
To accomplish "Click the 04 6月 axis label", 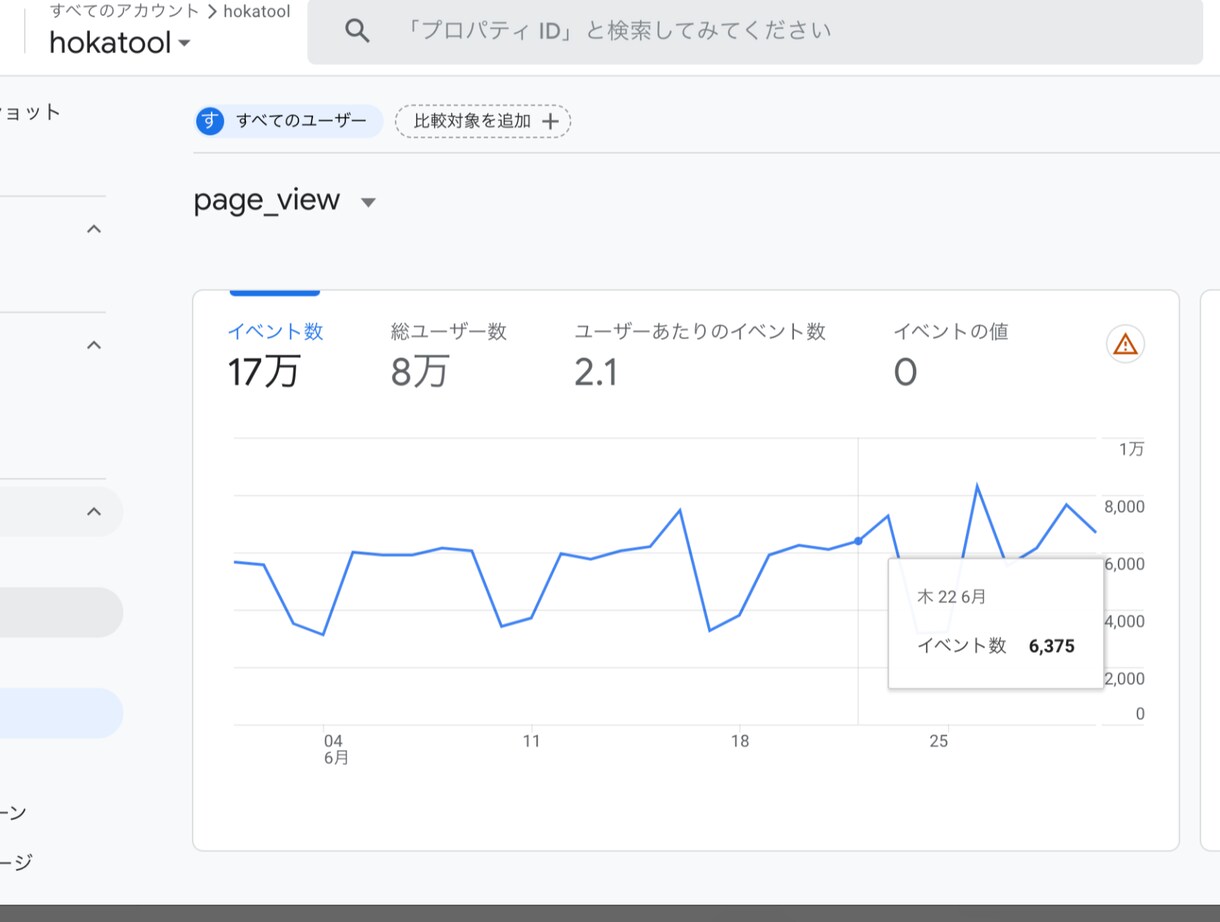I will point(336,749).
